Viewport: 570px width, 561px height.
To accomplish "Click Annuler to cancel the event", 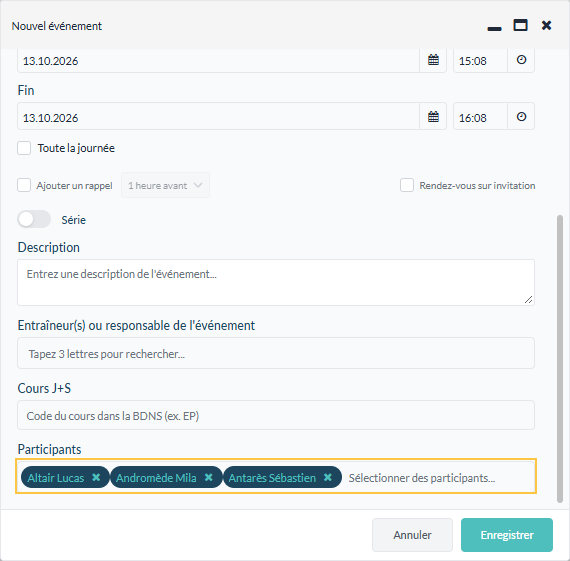I will tap(412, 535).
